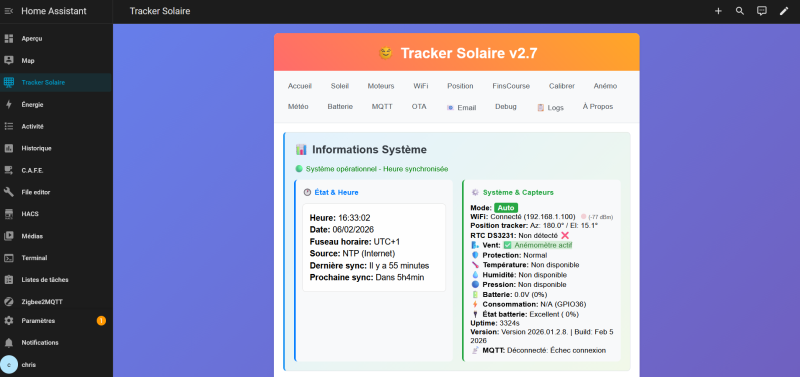Click the Terminal console icon
800x377 pixels.
click(9, 258)
